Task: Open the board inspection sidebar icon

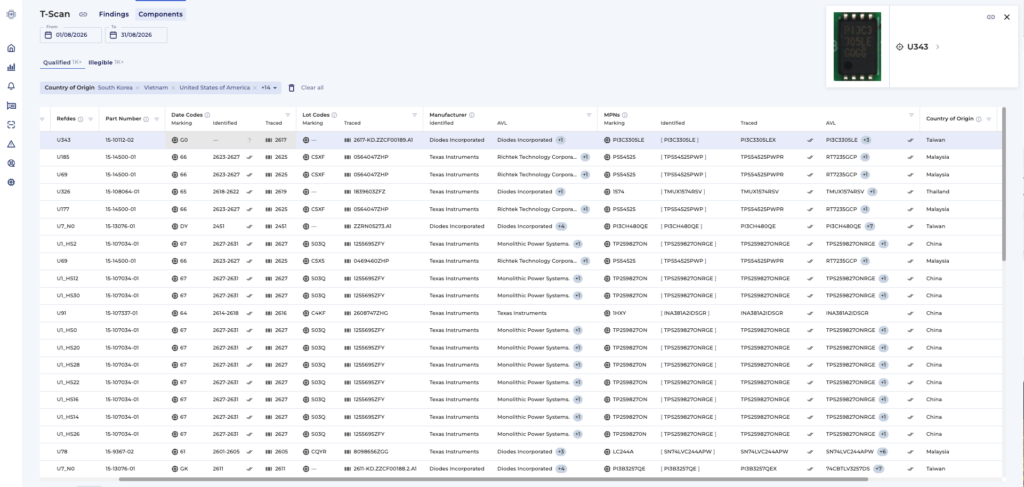Action: click(11, 105)
